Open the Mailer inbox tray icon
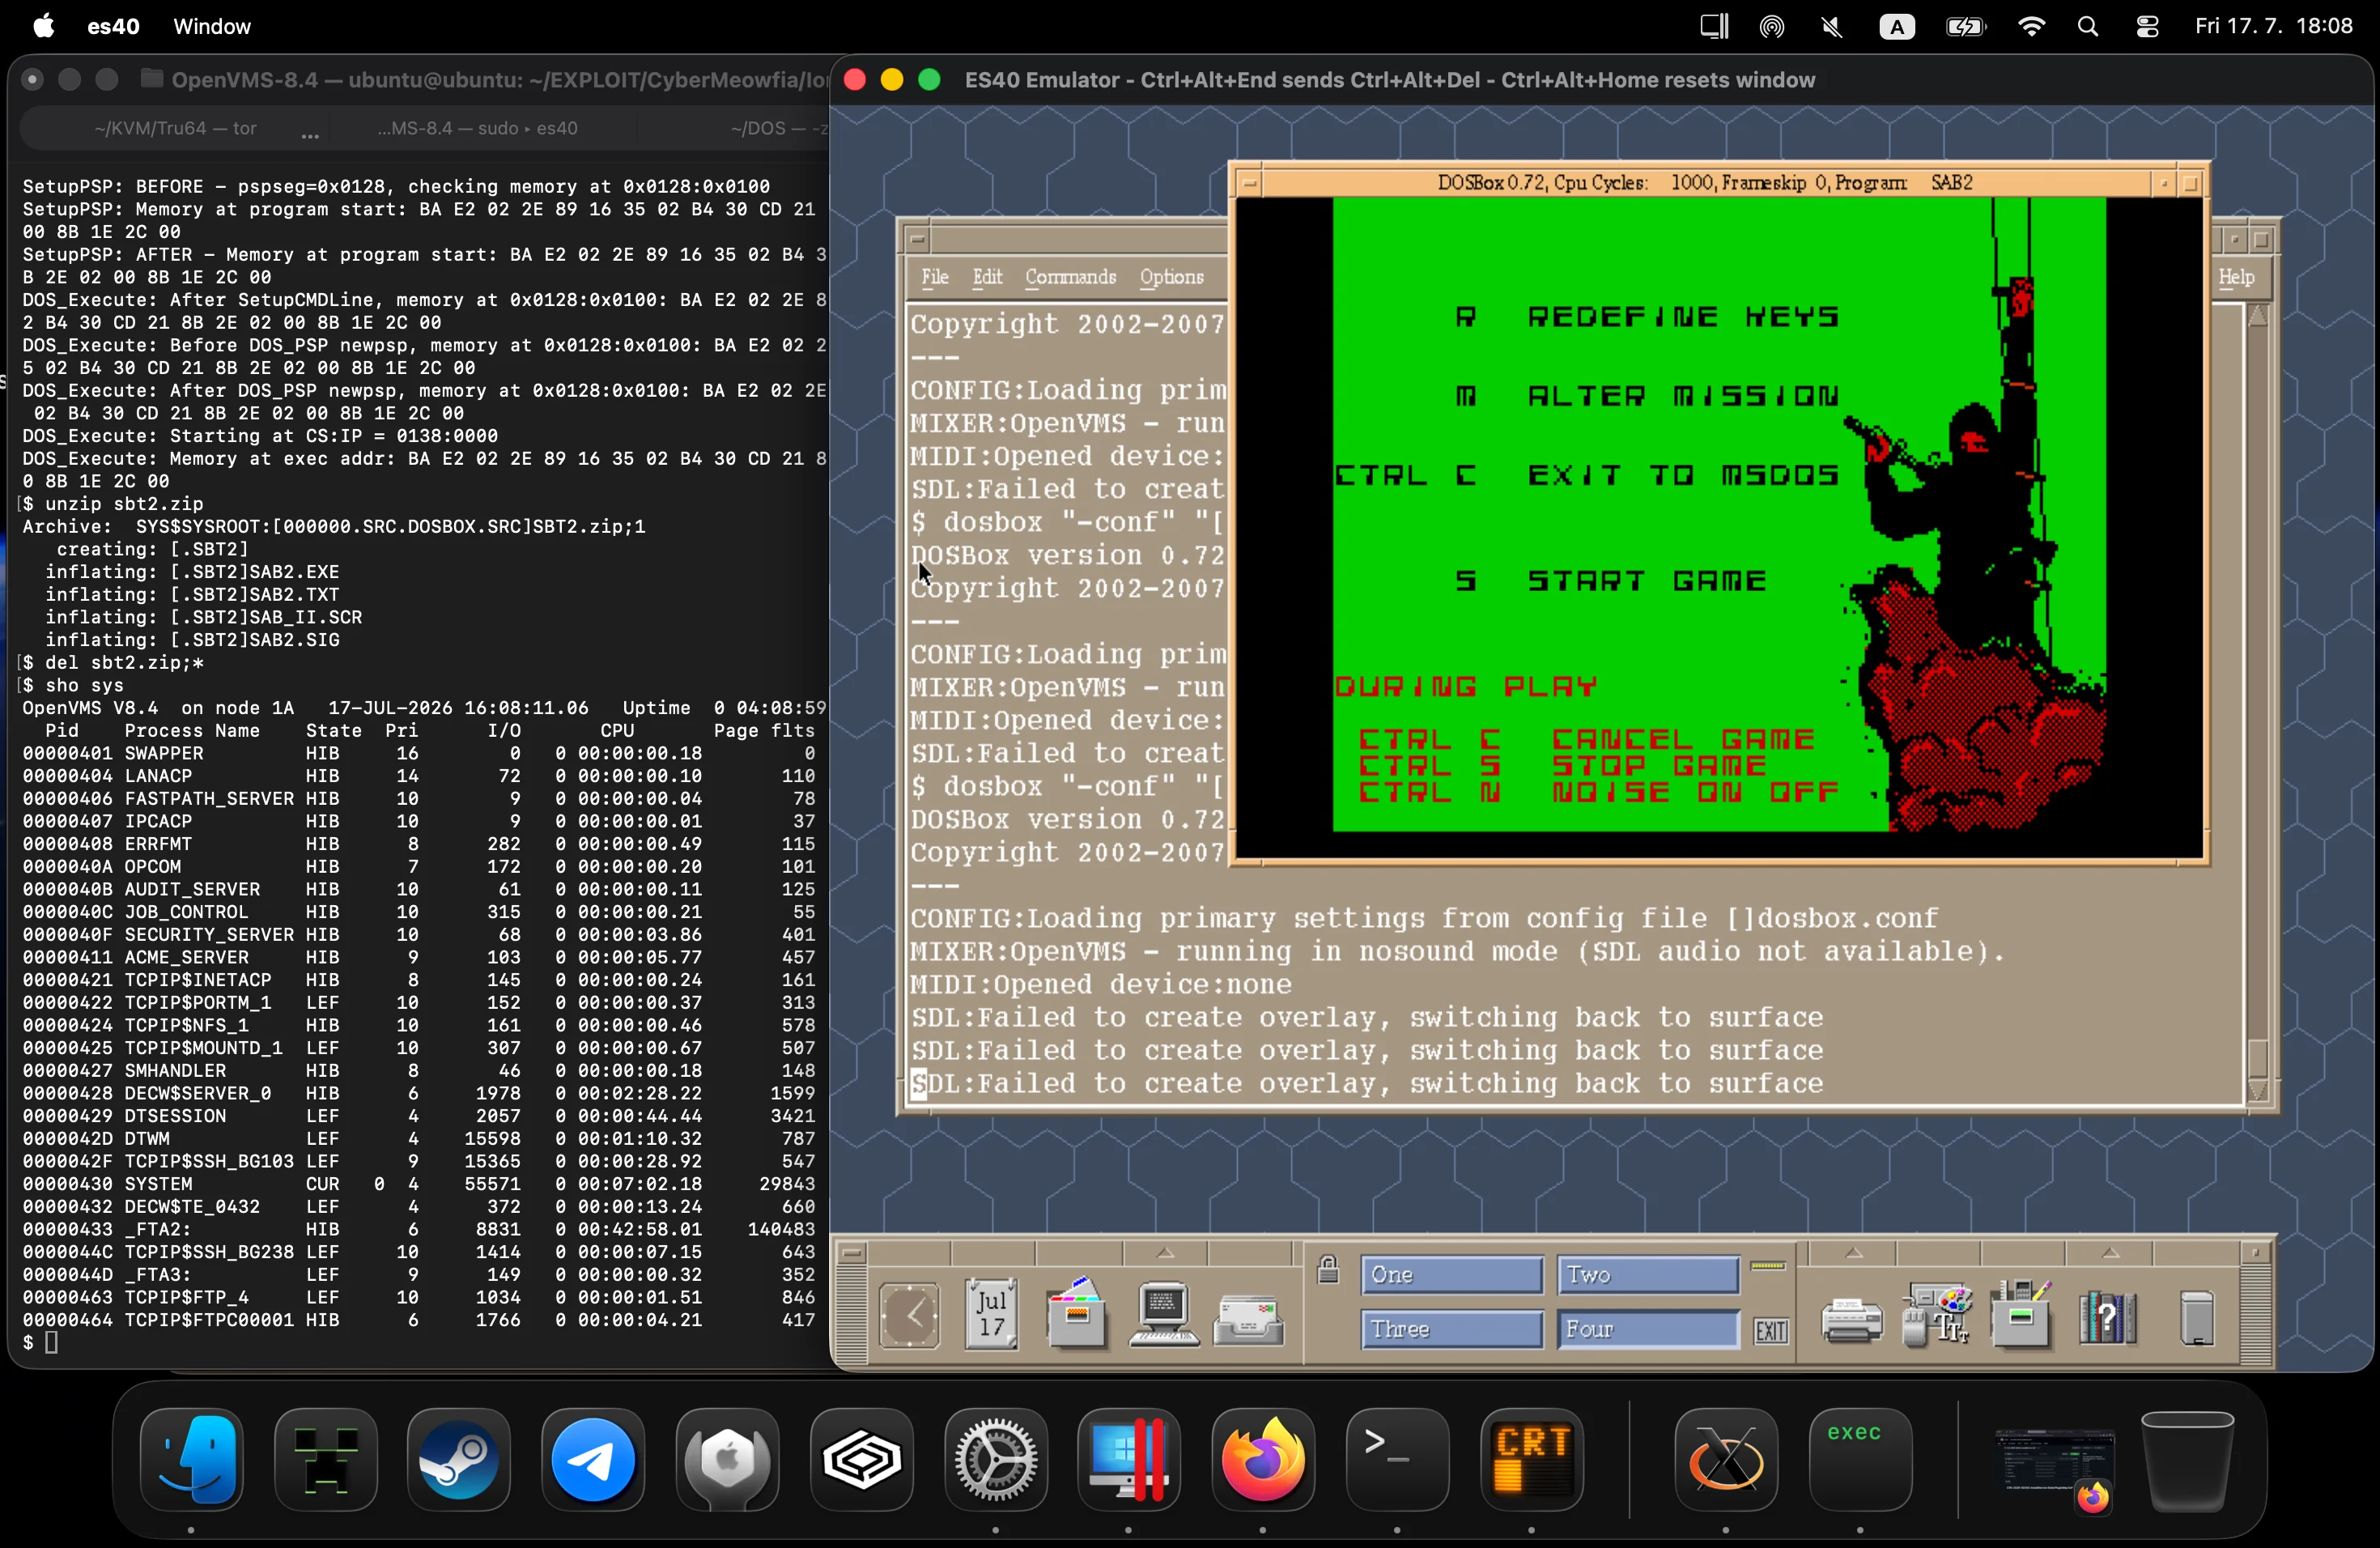 1248,1320
